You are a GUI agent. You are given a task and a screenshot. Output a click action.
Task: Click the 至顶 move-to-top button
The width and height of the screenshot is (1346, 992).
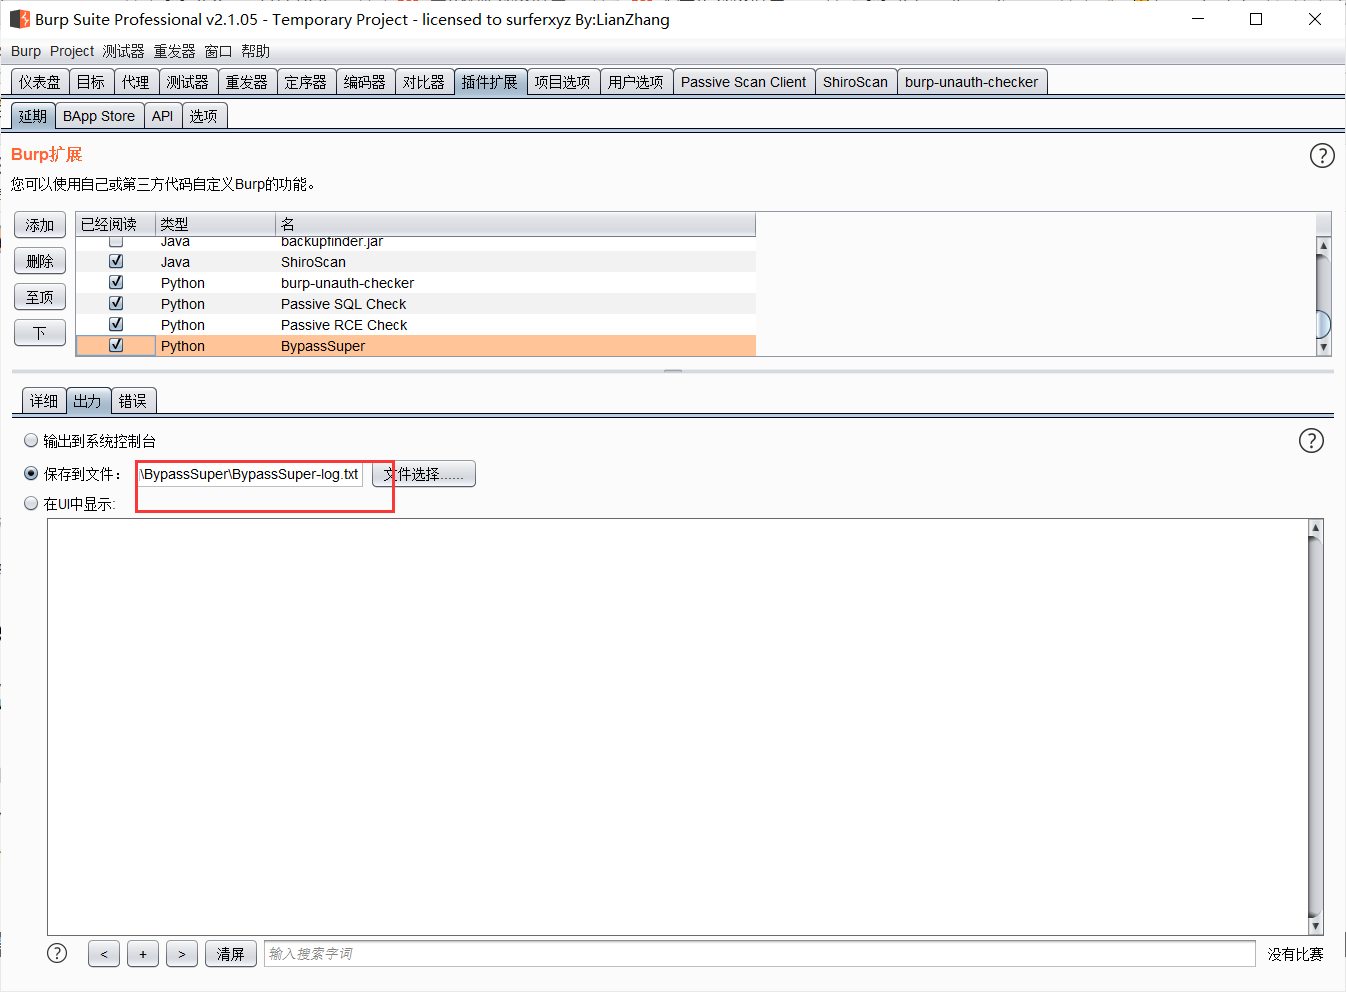pyautogui.click(x=40, y=297)
